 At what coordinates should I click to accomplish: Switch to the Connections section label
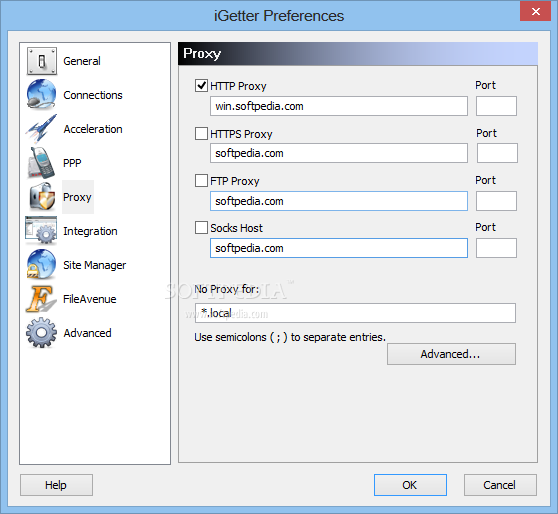93,95
